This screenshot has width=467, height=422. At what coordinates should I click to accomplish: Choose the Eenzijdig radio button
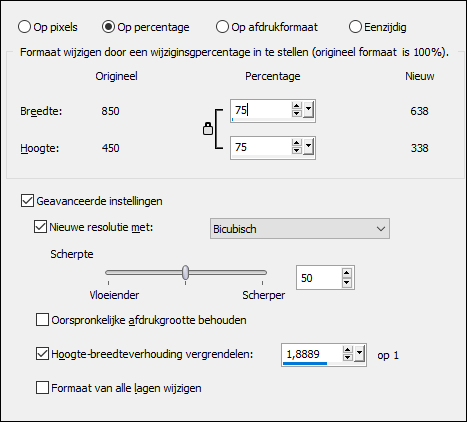(355, 27)
